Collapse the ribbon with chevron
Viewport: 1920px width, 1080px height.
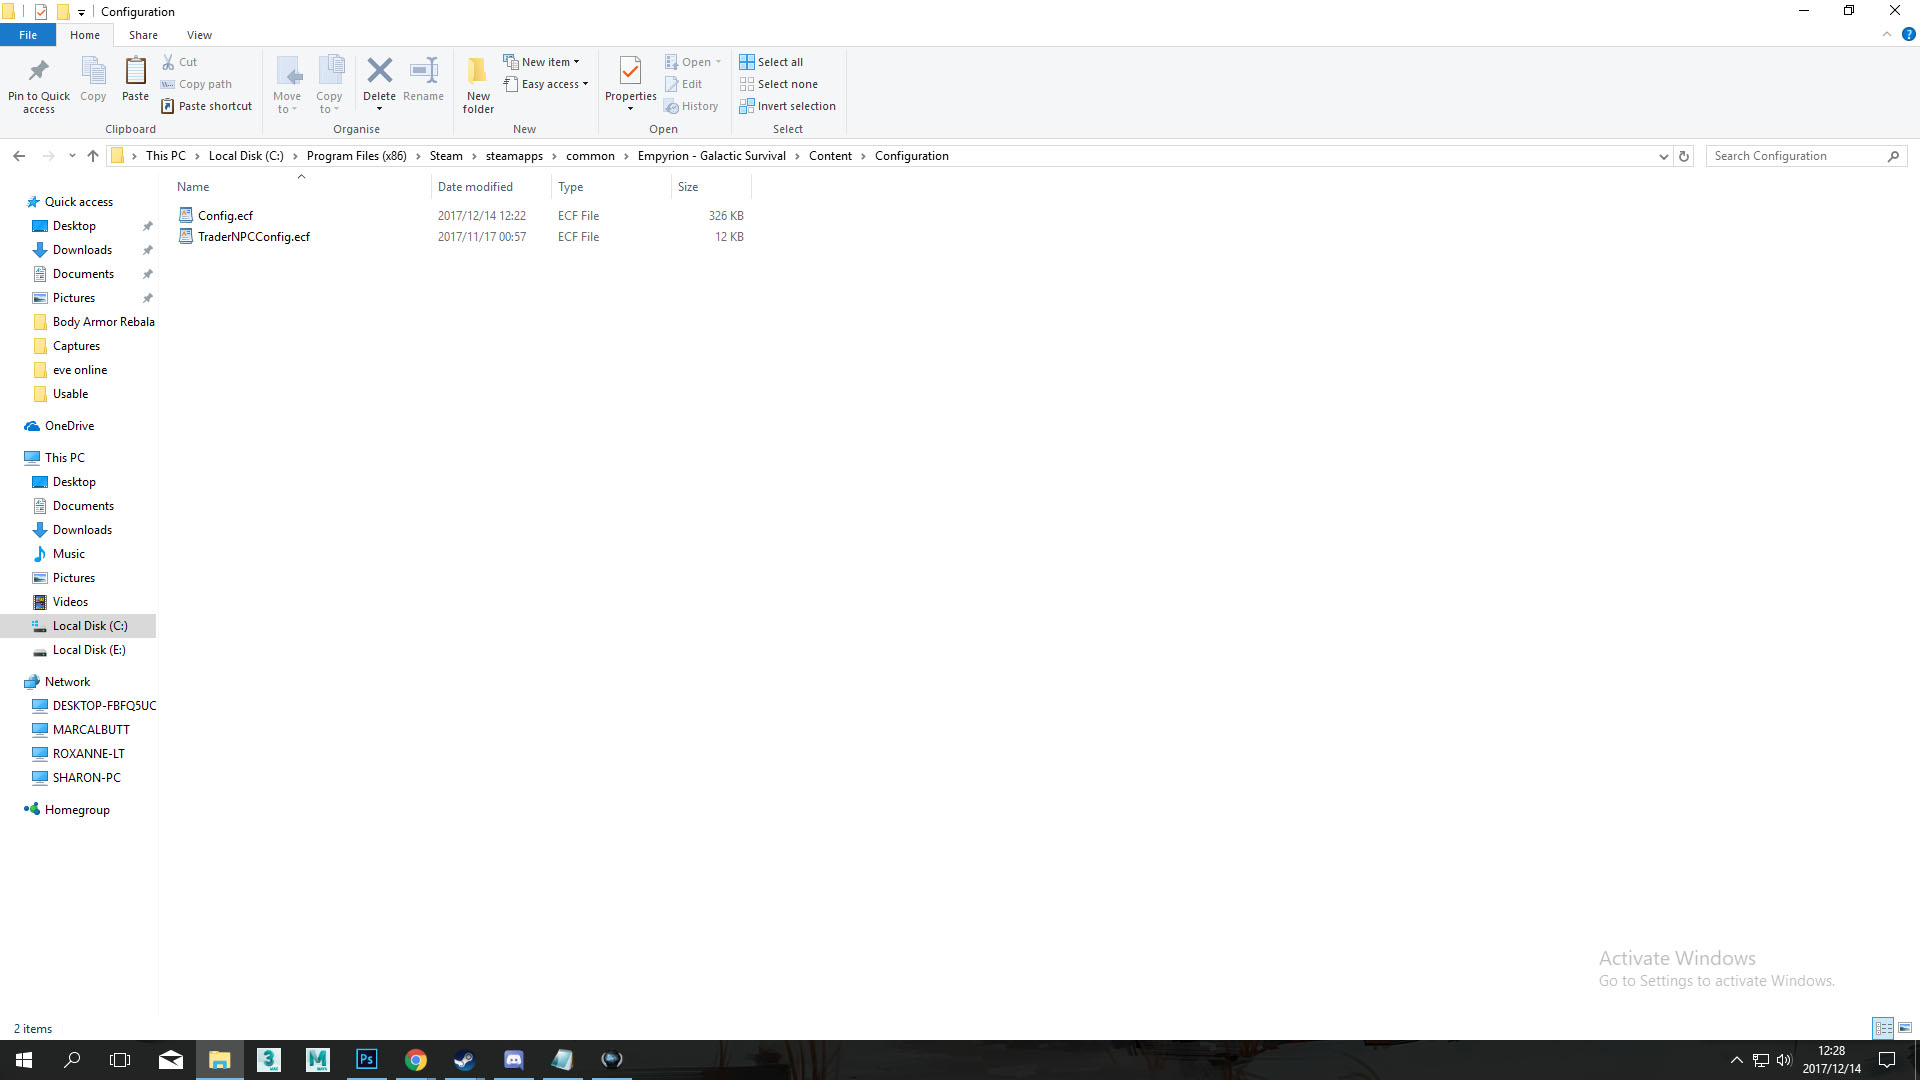tap(1887, 34)
